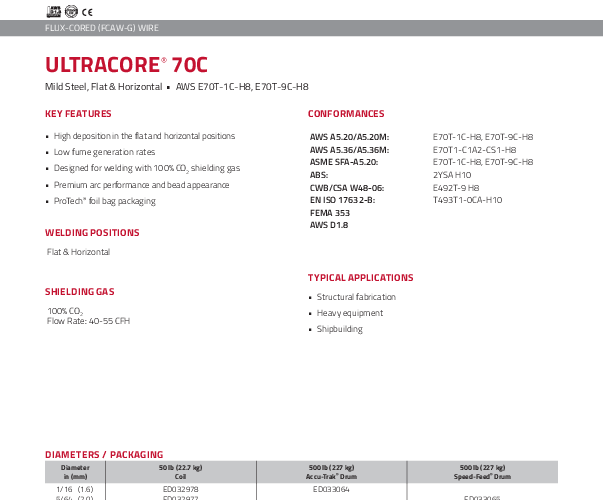
Task: Click '100% CO2' under Shielding Gas
Action: pyautogui.click(x=65, y=311)
